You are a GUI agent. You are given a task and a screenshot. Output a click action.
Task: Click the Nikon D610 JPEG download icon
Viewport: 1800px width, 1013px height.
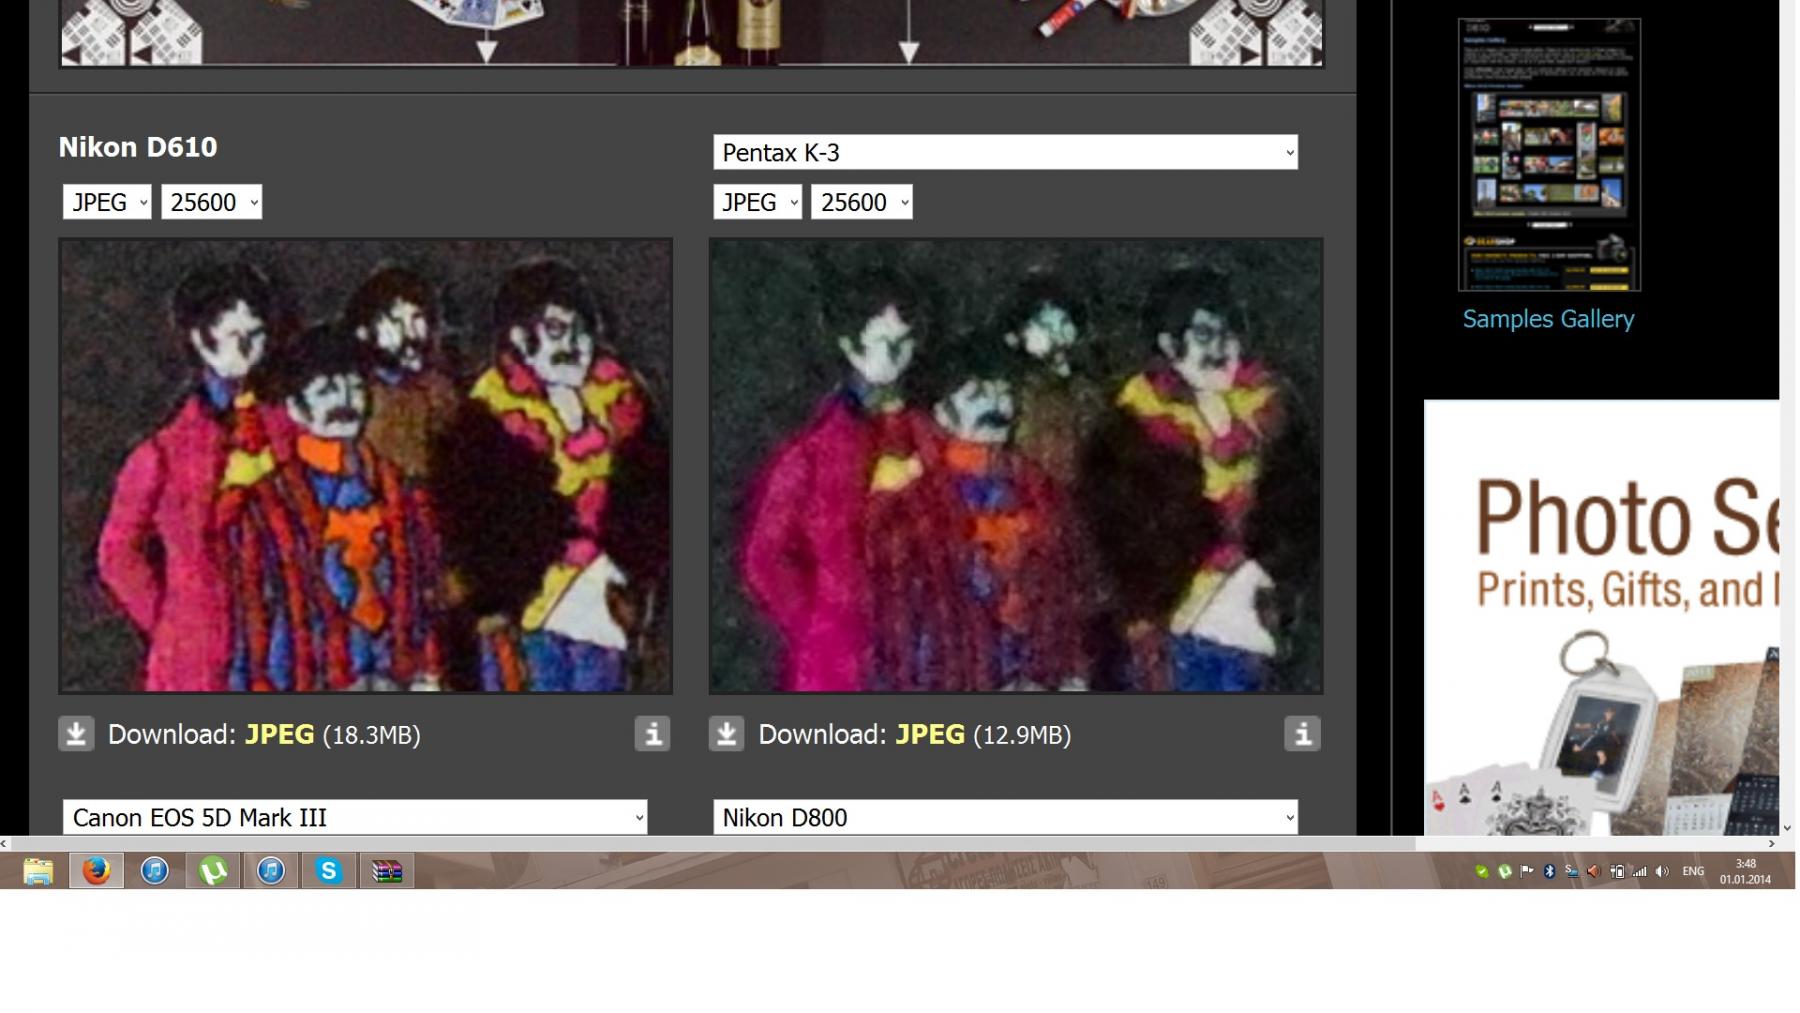point(76,734)
